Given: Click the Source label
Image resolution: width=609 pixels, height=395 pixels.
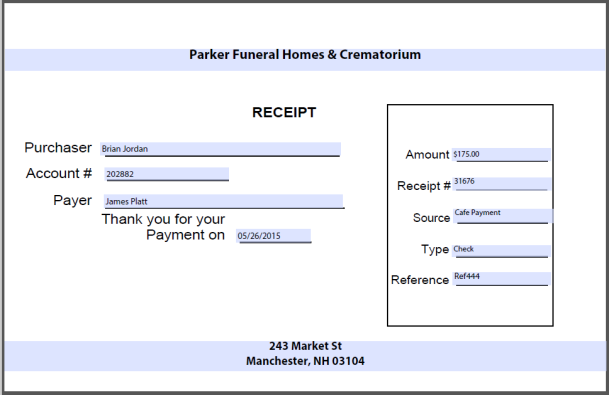Looking at the screenshot, I should 431,218.
